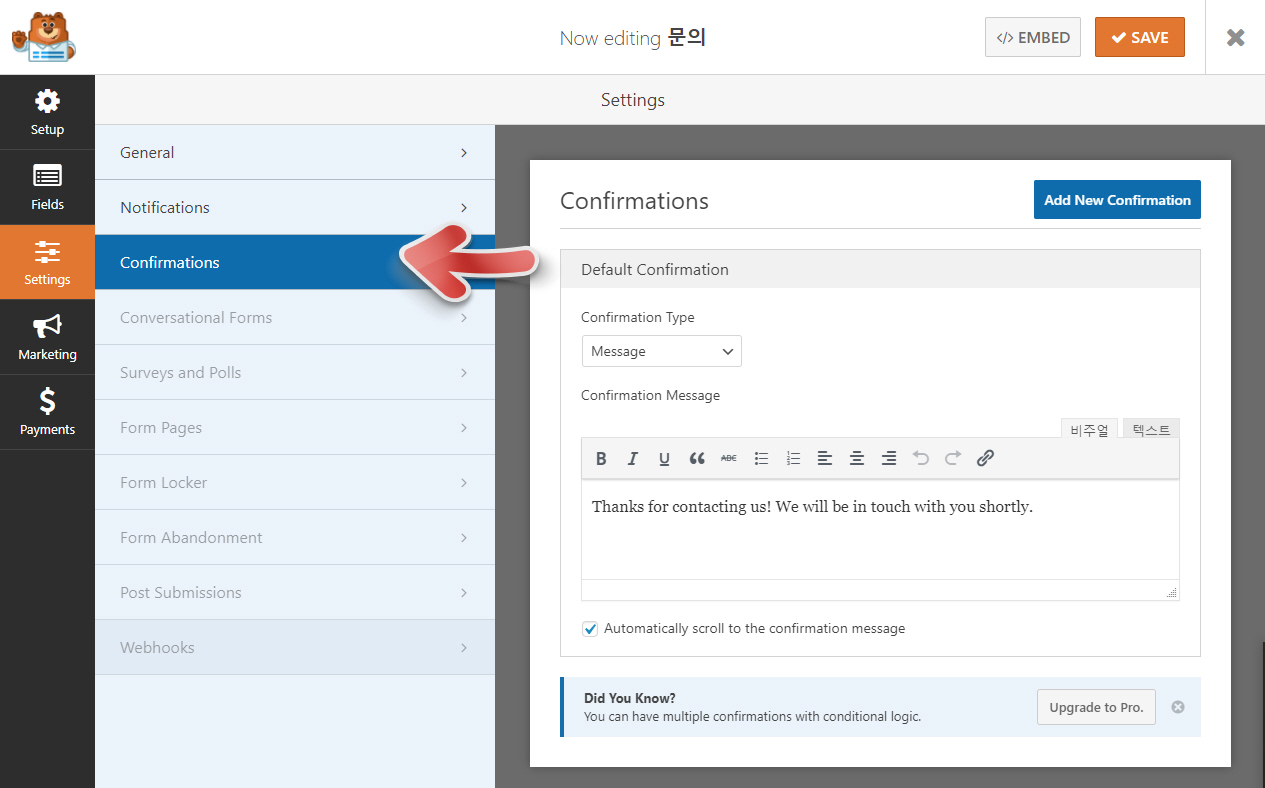Insert a numbered list
The width and height of the screenshot is (1265, 788).
[793, 458]
